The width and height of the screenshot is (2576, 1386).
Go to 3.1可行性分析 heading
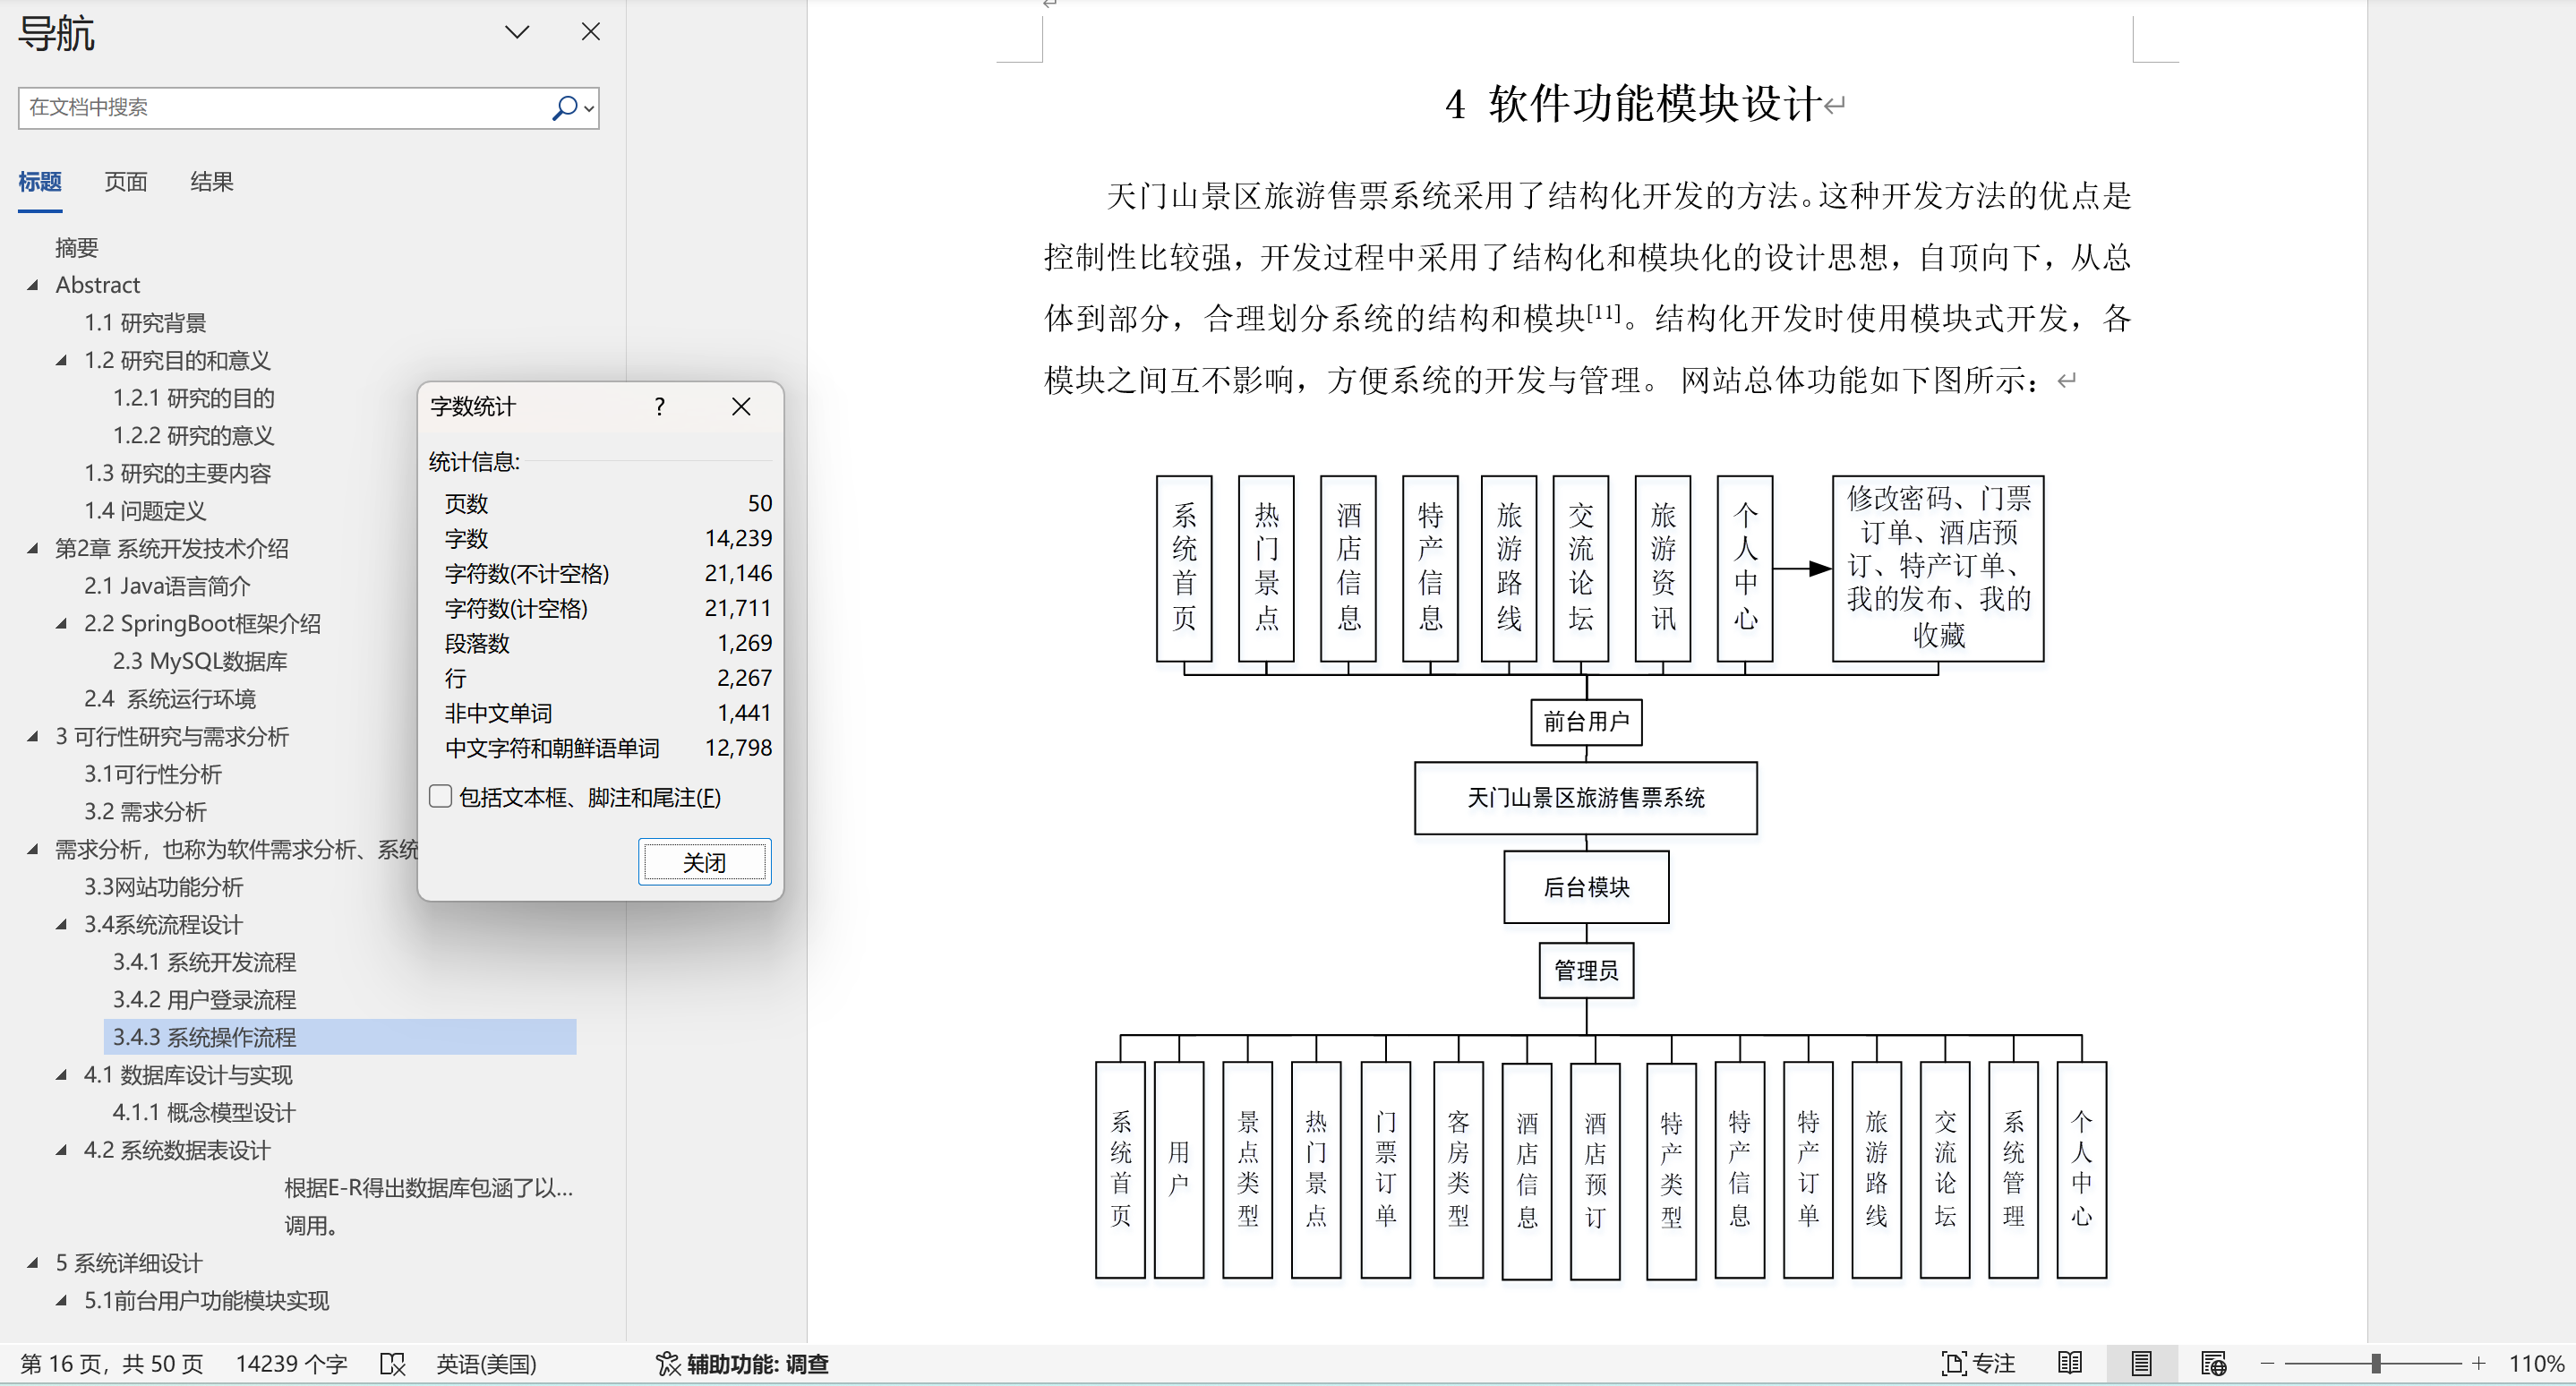tap(153, 774)
